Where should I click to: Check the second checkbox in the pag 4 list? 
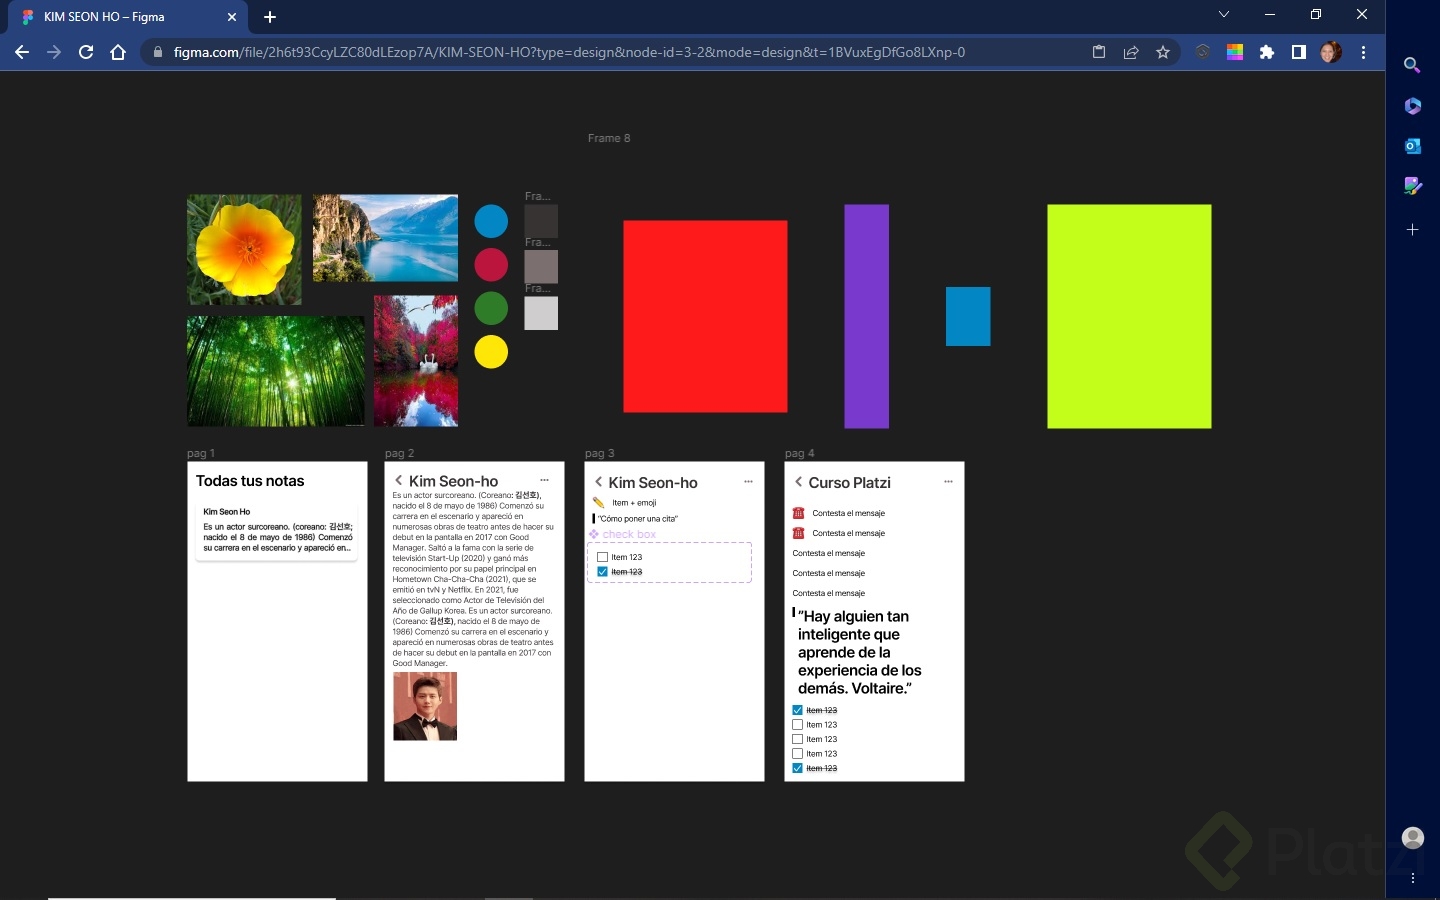(797, 725)
